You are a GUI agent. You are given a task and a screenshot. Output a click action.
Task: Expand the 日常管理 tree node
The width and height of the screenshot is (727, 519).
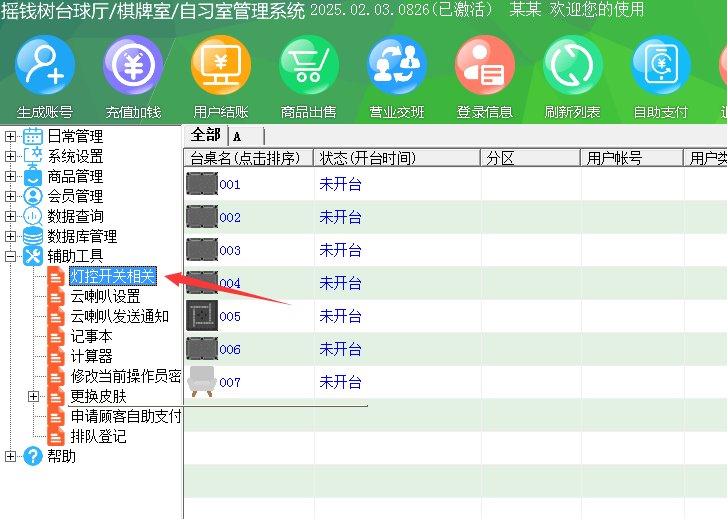(10, 136)
